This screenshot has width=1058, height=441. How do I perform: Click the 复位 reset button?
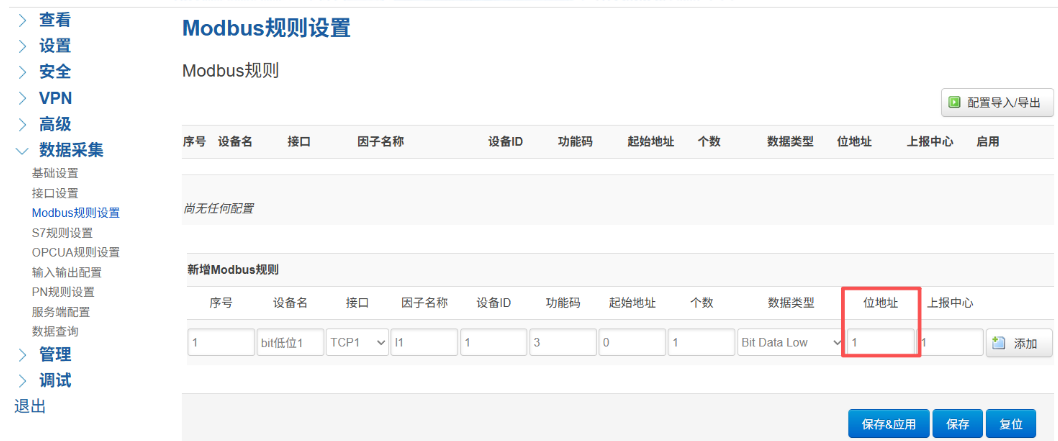click(x=1010, y=424)
